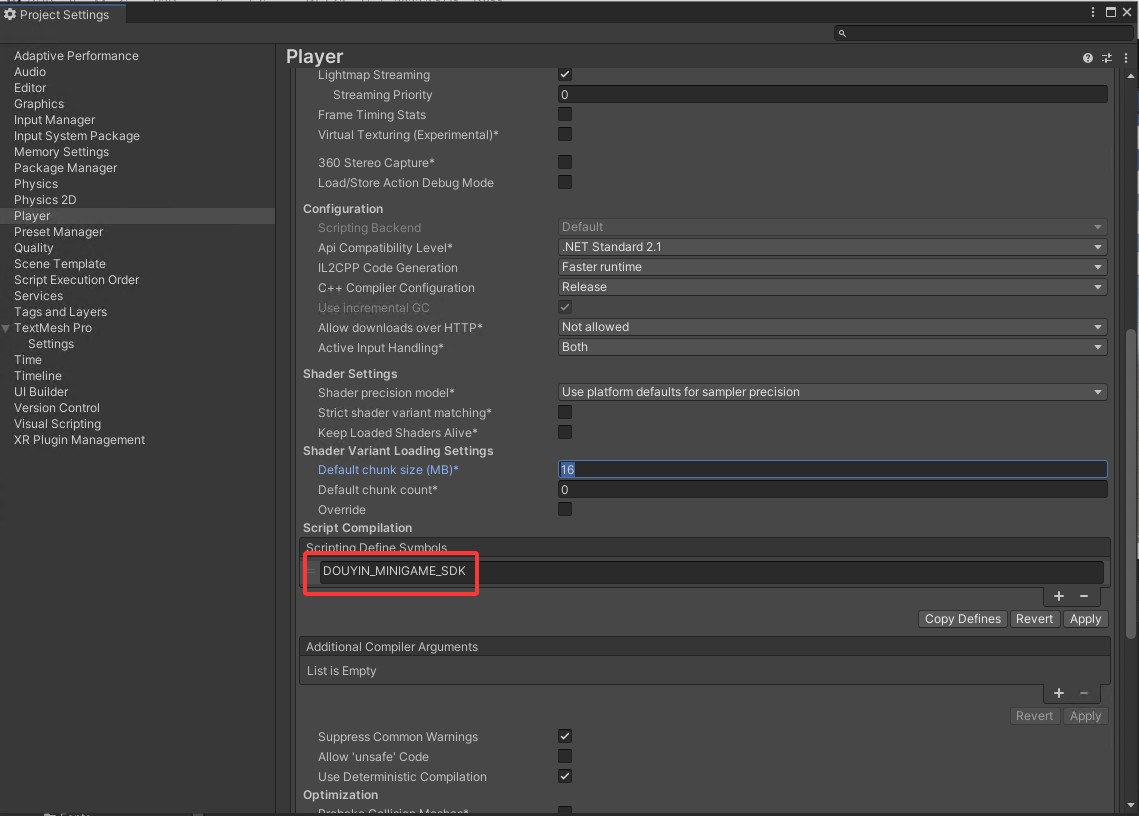This screenshot has width=1139, height=816.
Task: Select Scene Template category
Action: coord(60,264)
